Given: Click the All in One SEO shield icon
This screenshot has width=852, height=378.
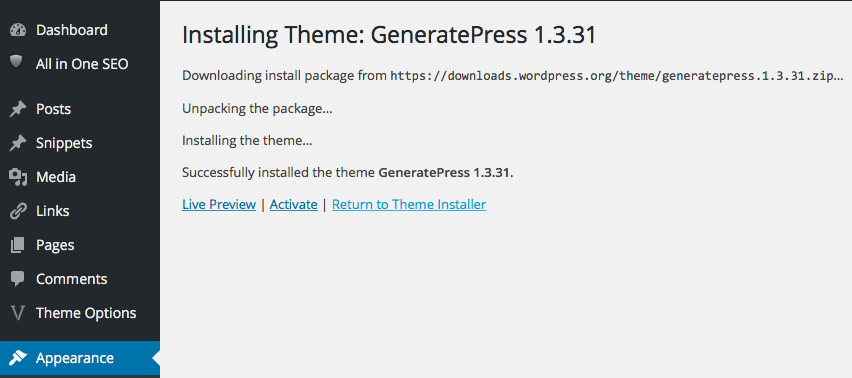Looking at the screenshot, I should click(17, 62).
